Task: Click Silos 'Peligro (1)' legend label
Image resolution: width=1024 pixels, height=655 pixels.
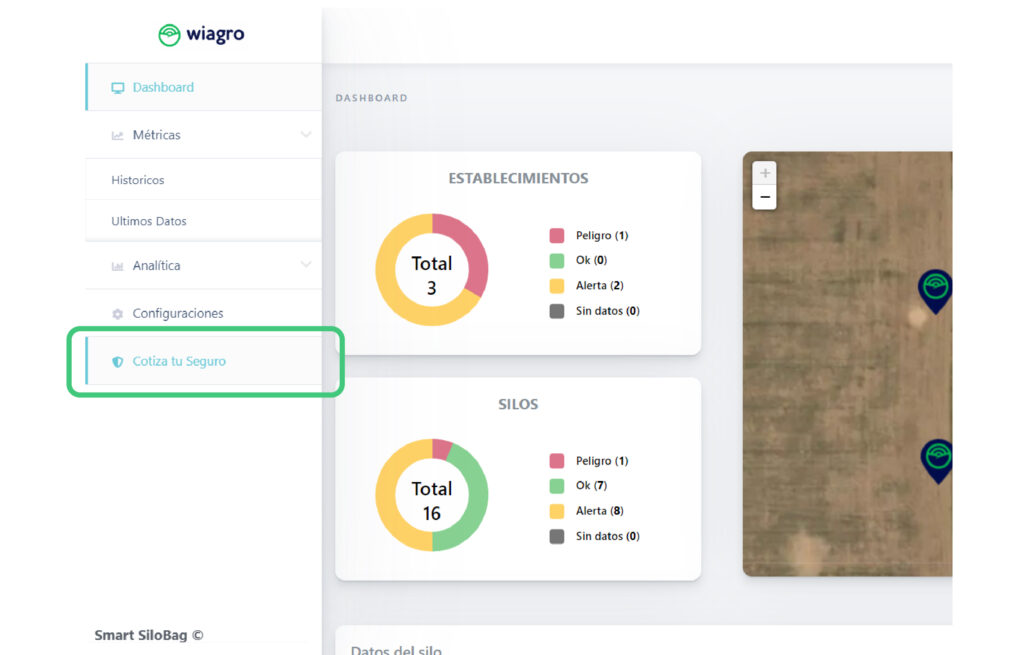Action: [602, 461]
